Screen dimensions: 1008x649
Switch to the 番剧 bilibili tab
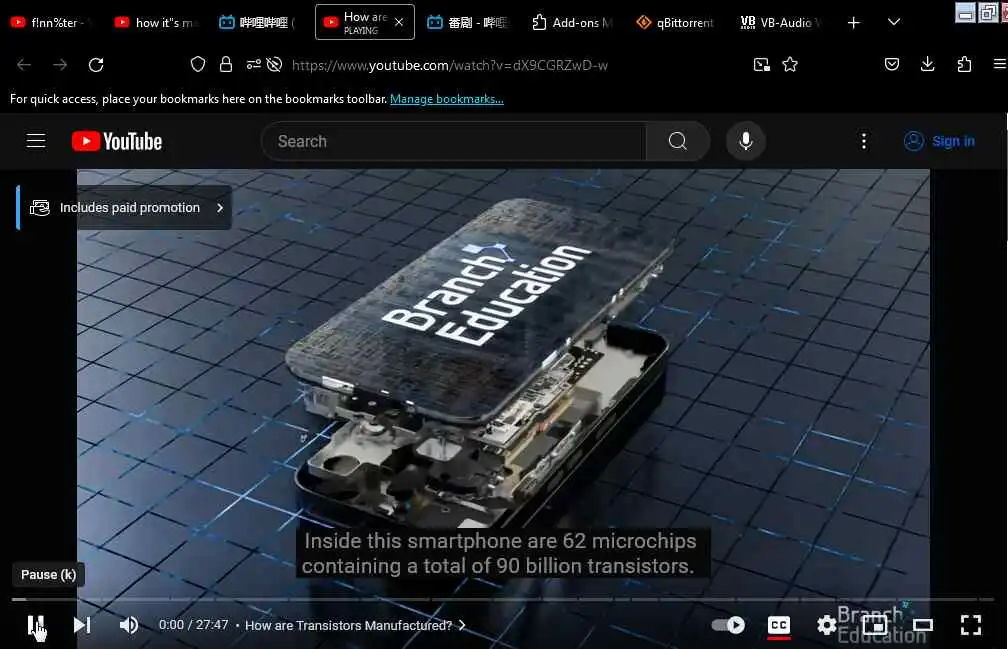(x=469, y=22)
